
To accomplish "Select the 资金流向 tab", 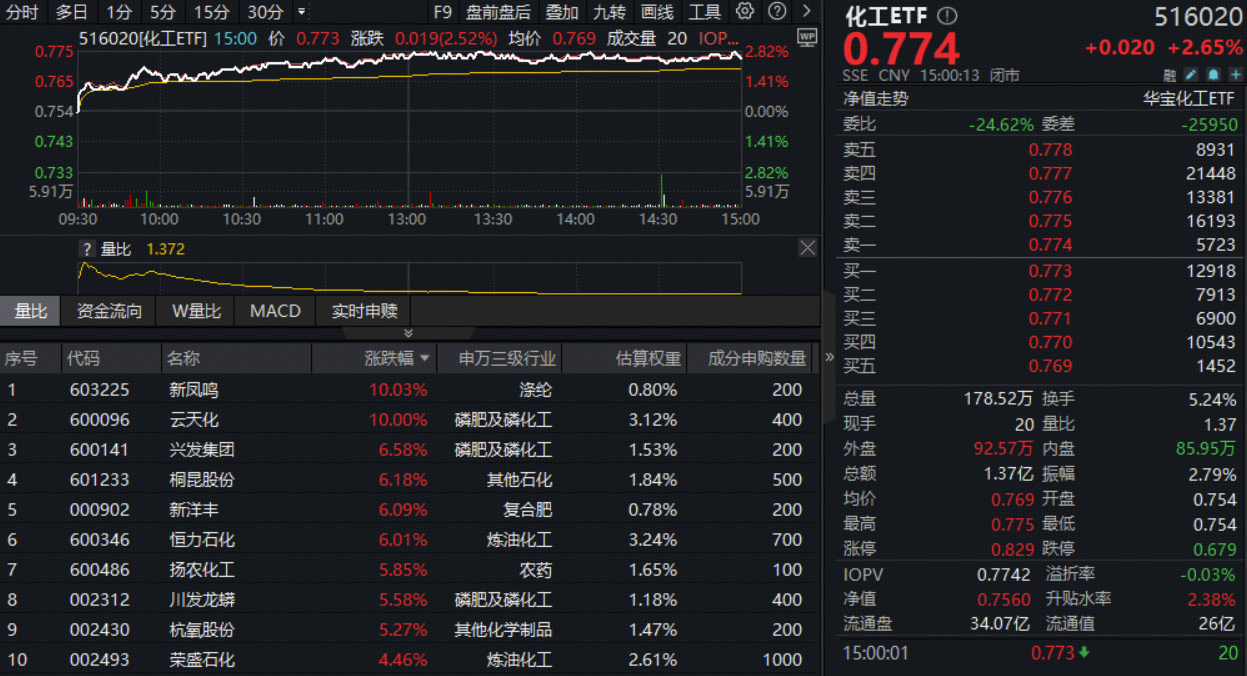I will [109, 311].
